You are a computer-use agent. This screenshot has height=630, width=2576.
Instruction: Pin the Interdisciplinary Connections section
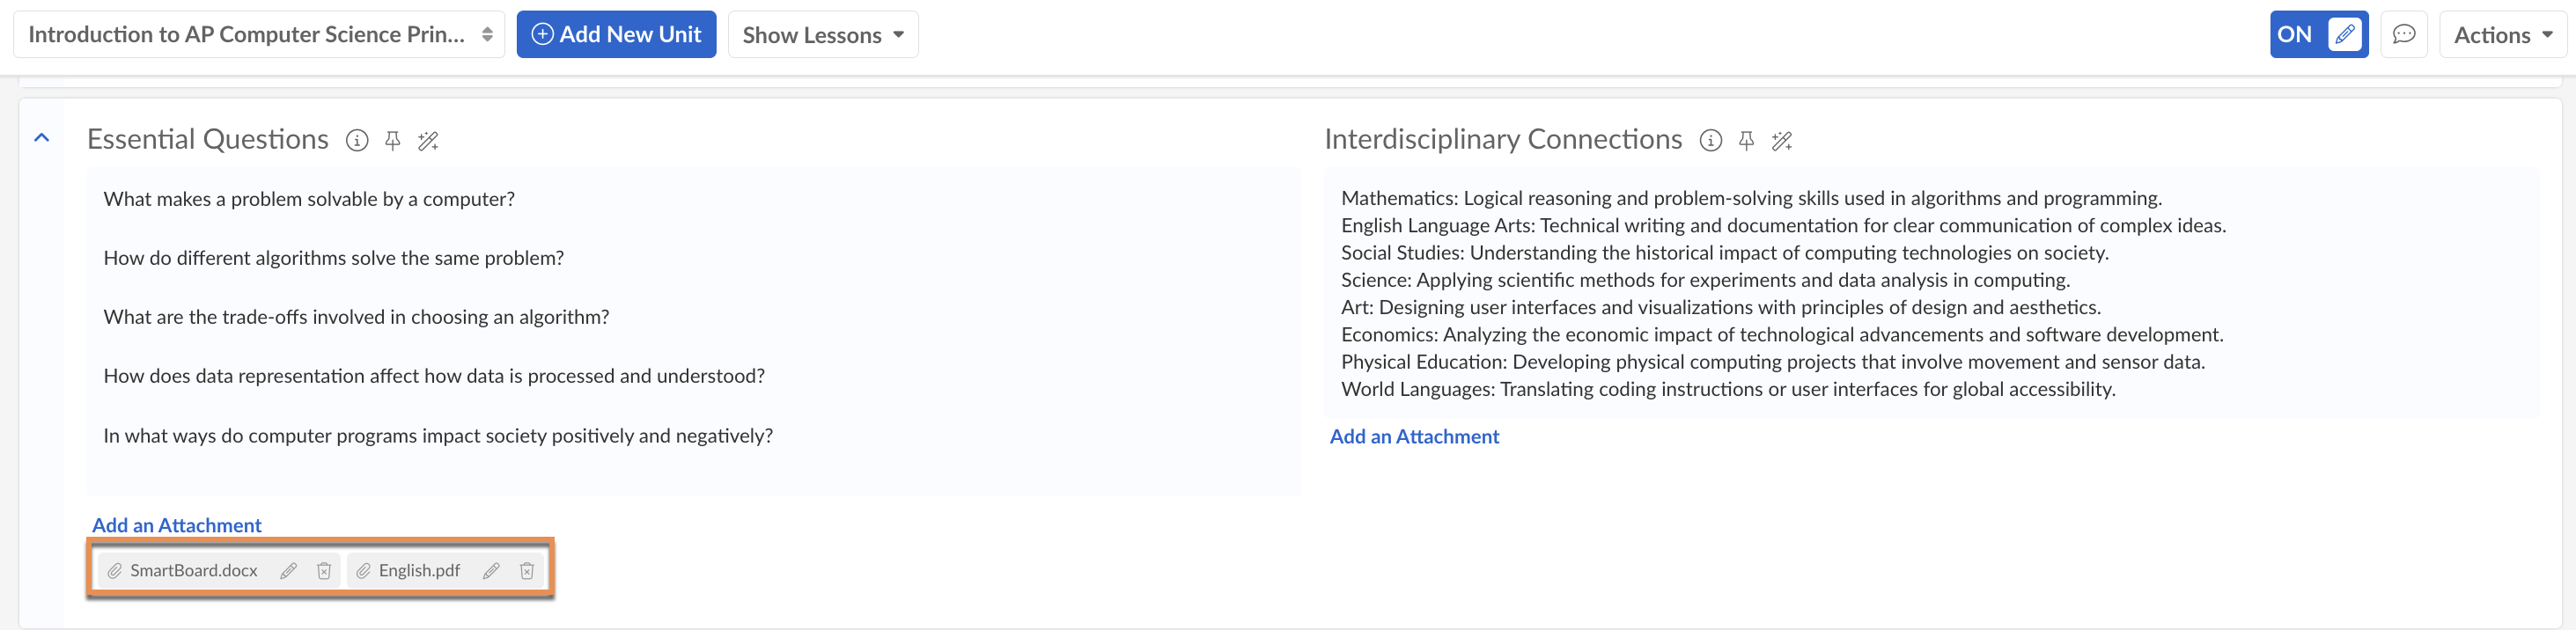(1746, 141)
